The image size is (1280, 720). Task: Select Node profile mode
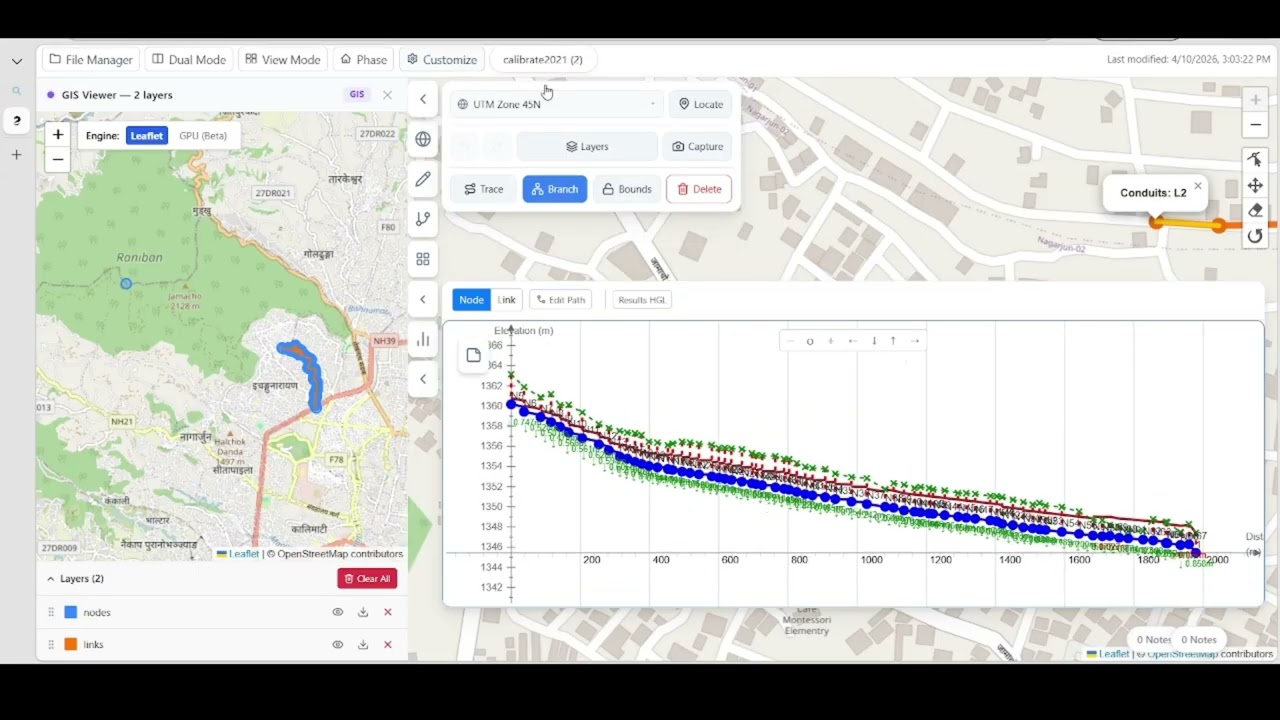[471, 300]
